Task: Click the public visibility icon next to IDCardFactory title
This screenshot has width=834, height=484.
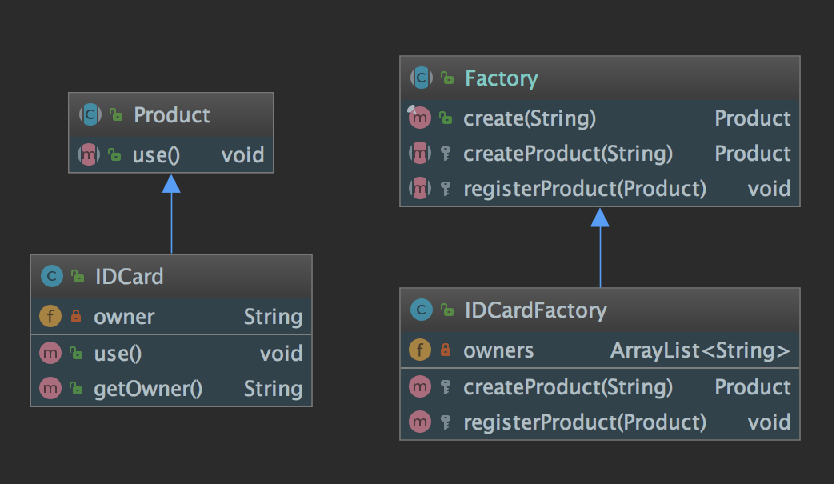Action: (x=447, y=310)
